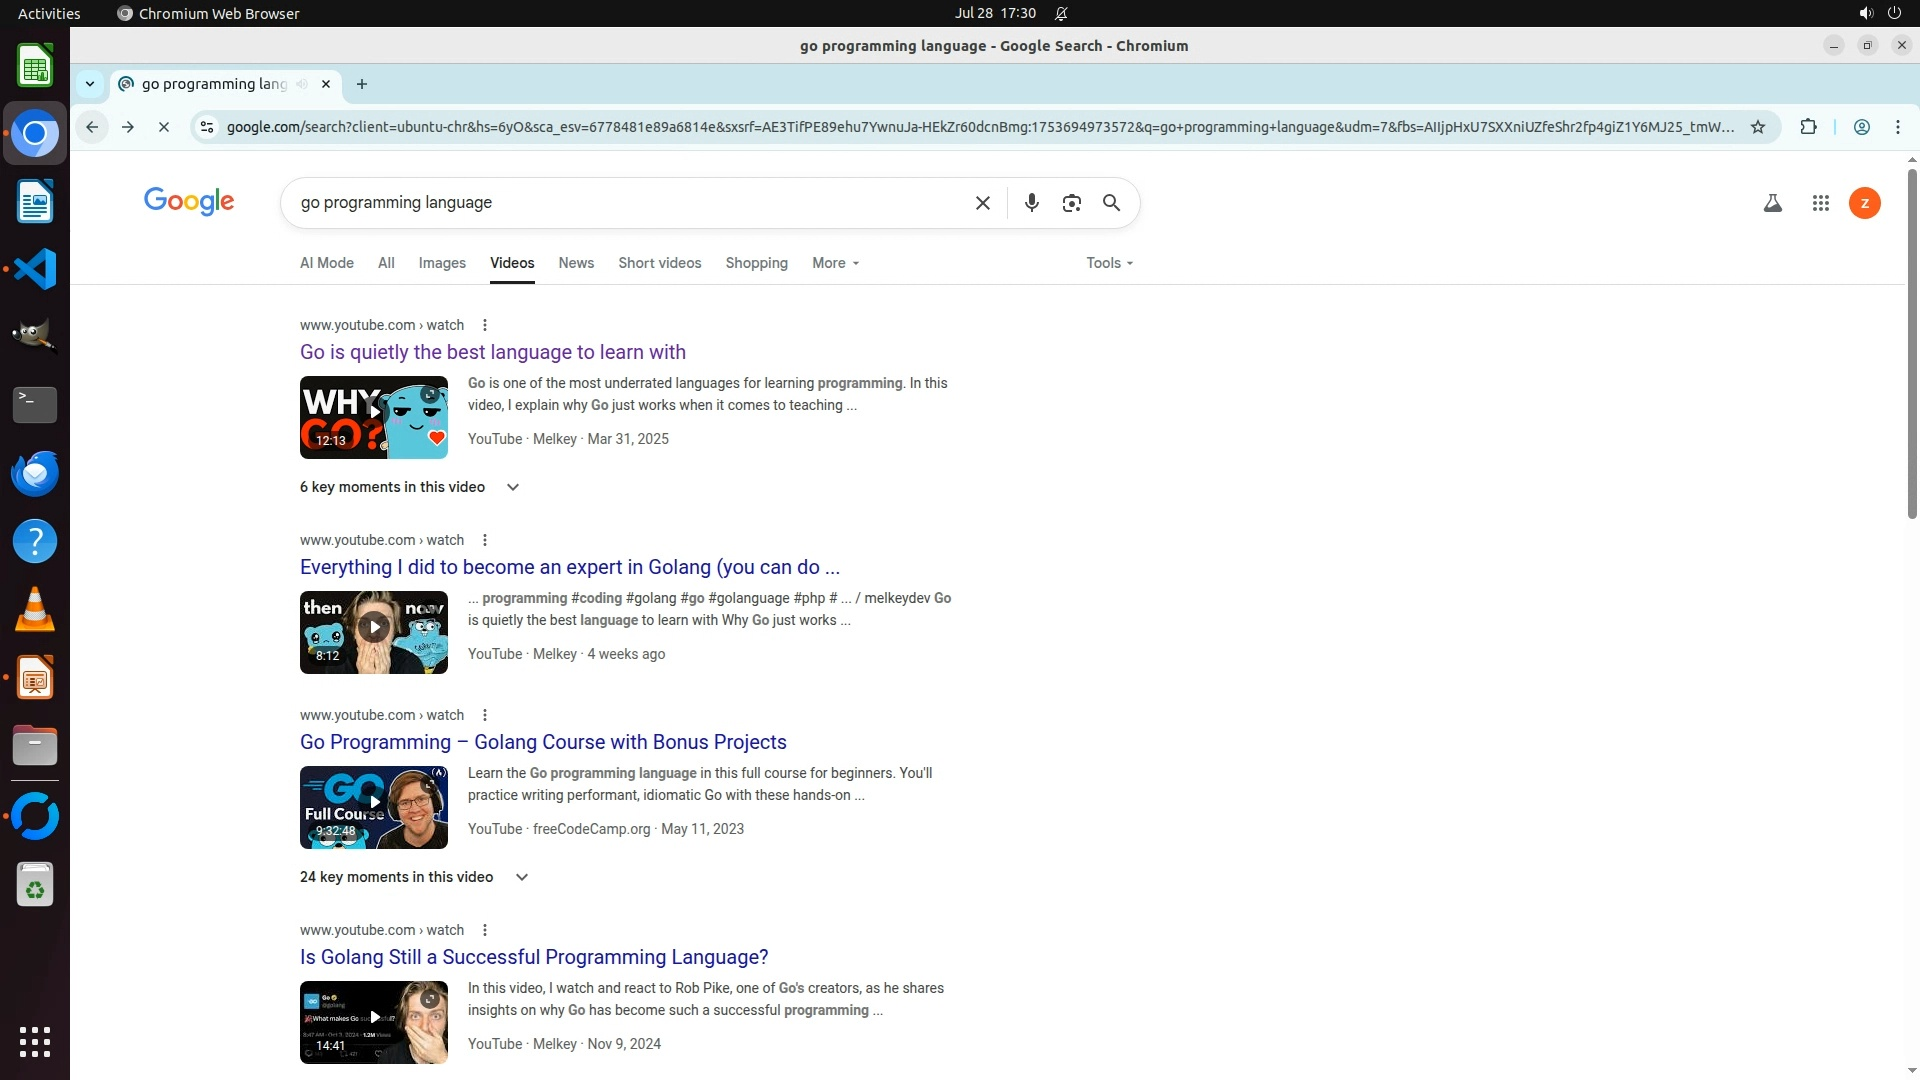The image size is (1920, 1080).
Task: Open the More search filters dropdown
Action: coord(835,263)
